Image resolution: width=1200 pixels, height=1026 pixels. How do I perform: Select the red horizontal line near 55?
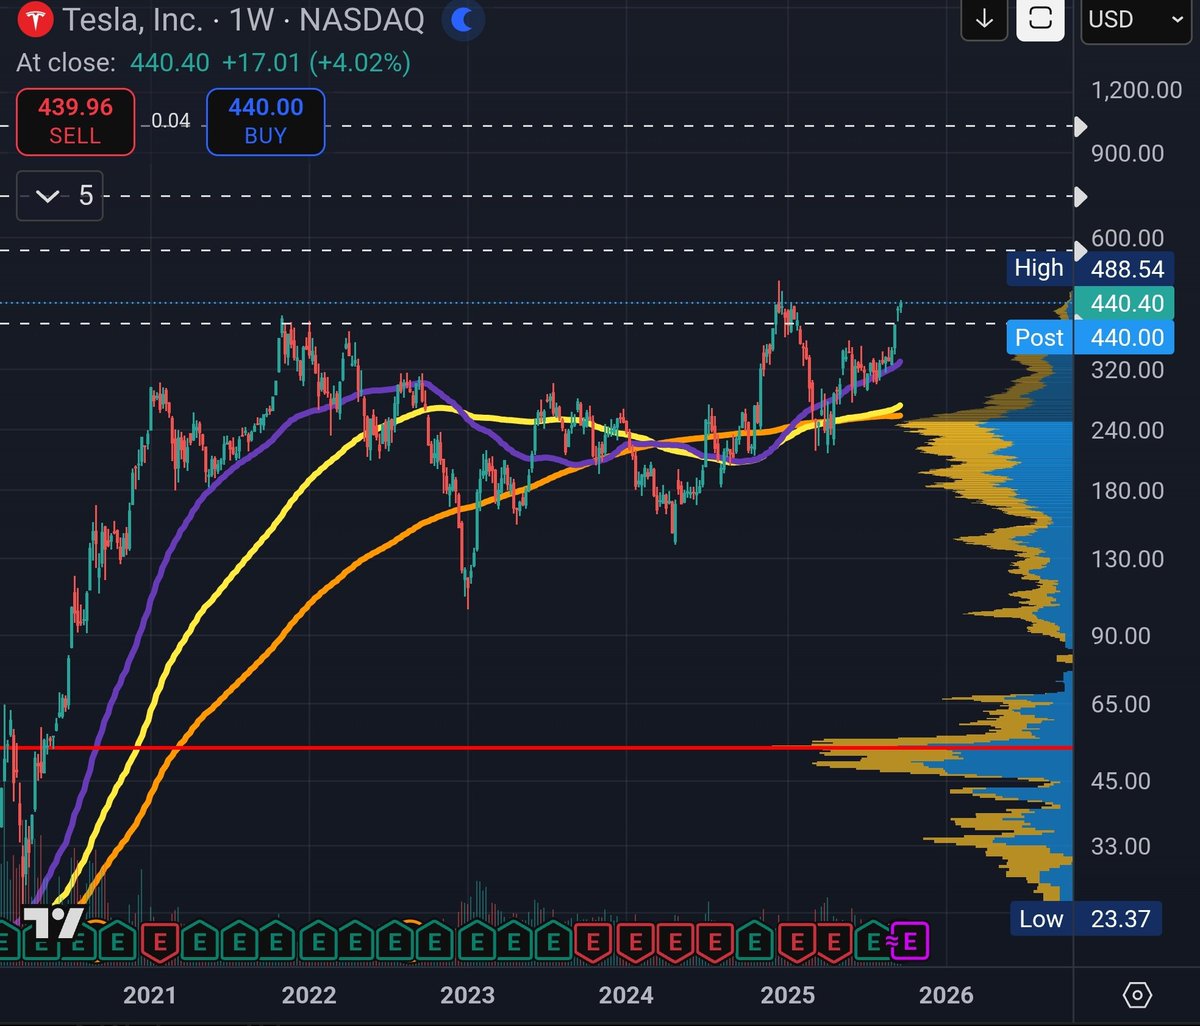pyautogui.click(x=536, y=747)
